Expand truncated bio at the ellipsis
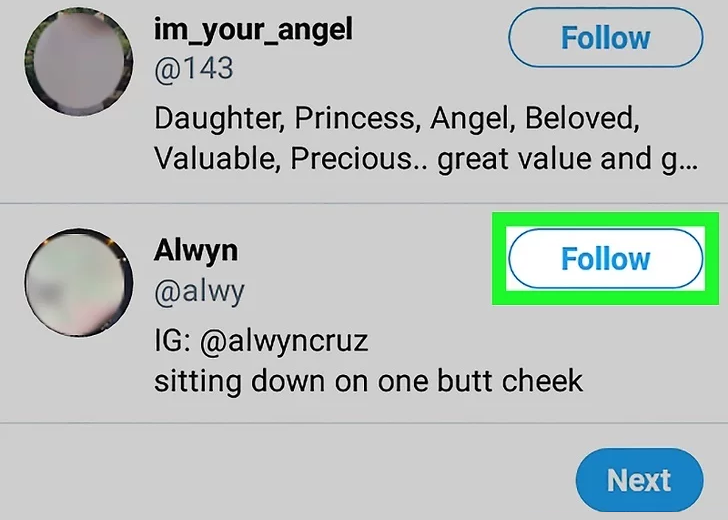 [x=688, y=162]
